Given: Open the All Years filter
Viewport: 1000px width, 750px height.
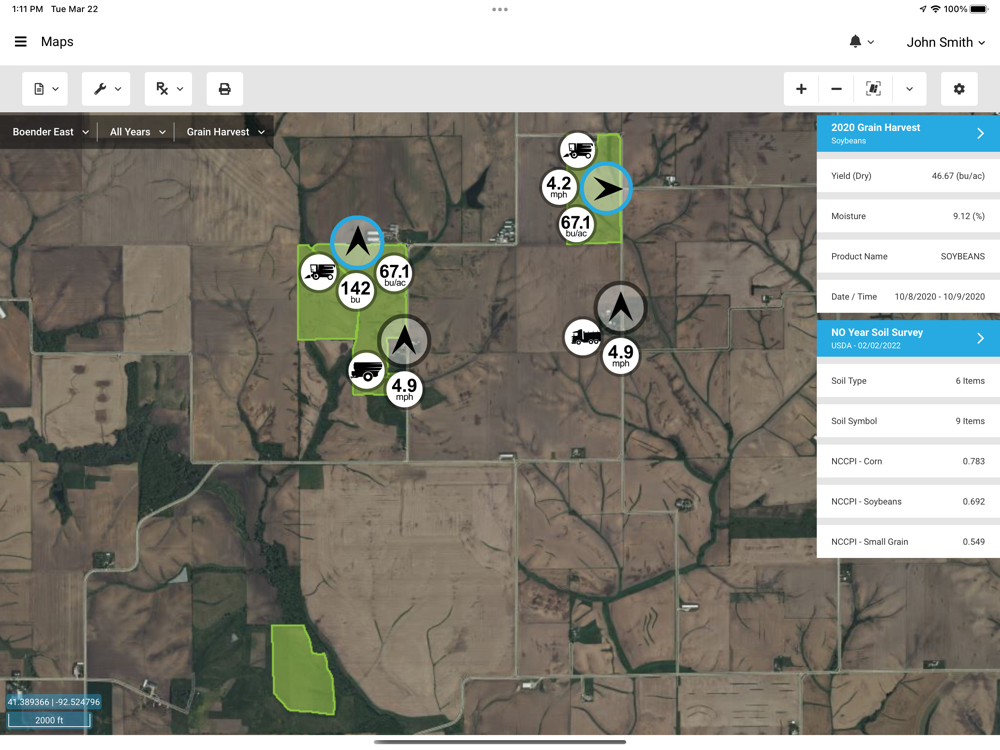Looking at the screenshot, I should (137, 132).
